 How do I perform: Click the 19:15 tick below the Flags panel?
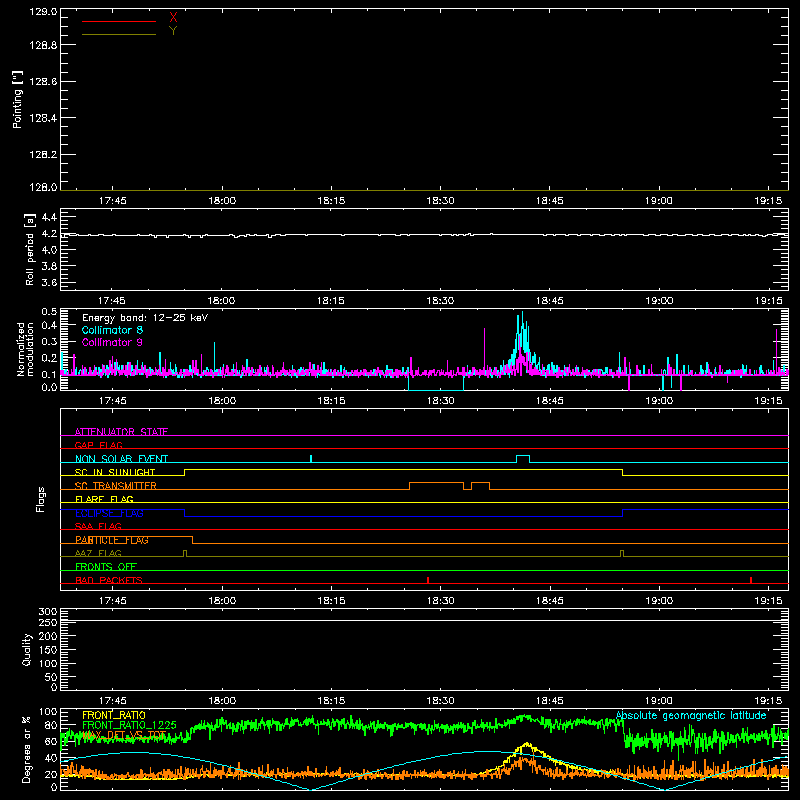(768, 601)
